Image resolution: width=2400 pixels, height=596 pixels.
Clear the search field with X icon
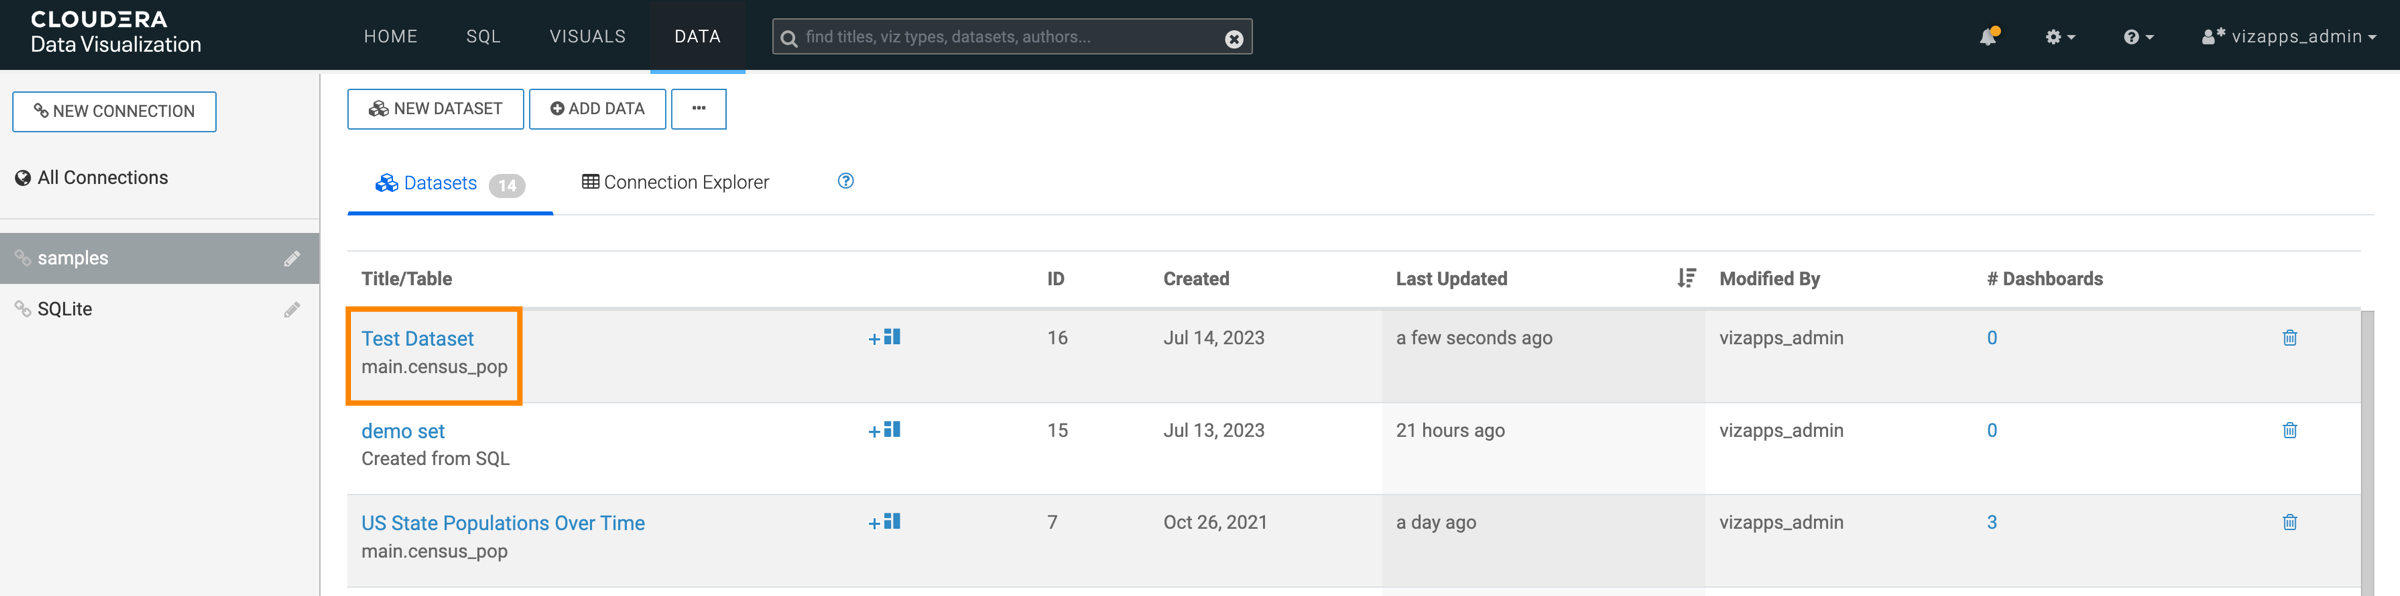click(x=1234, y=38)
